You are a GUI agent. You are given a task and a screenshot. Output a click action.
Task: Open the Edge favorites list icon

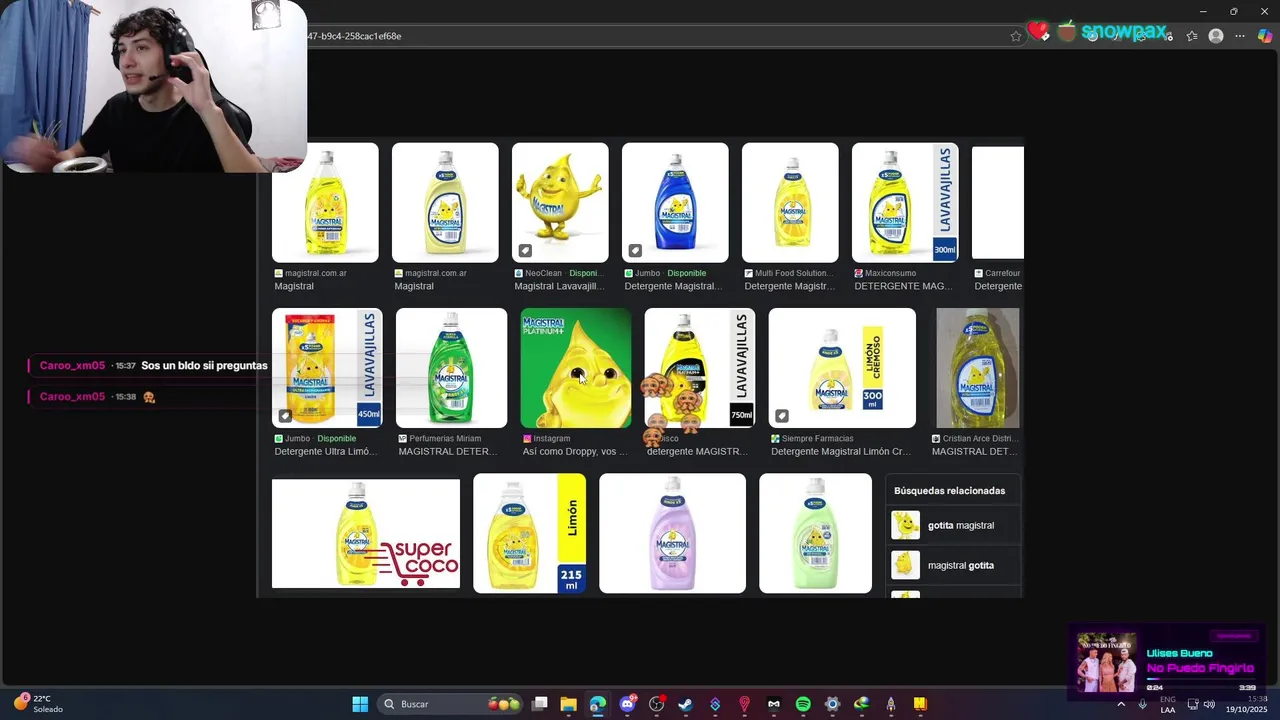click(x=1192, y=36)
